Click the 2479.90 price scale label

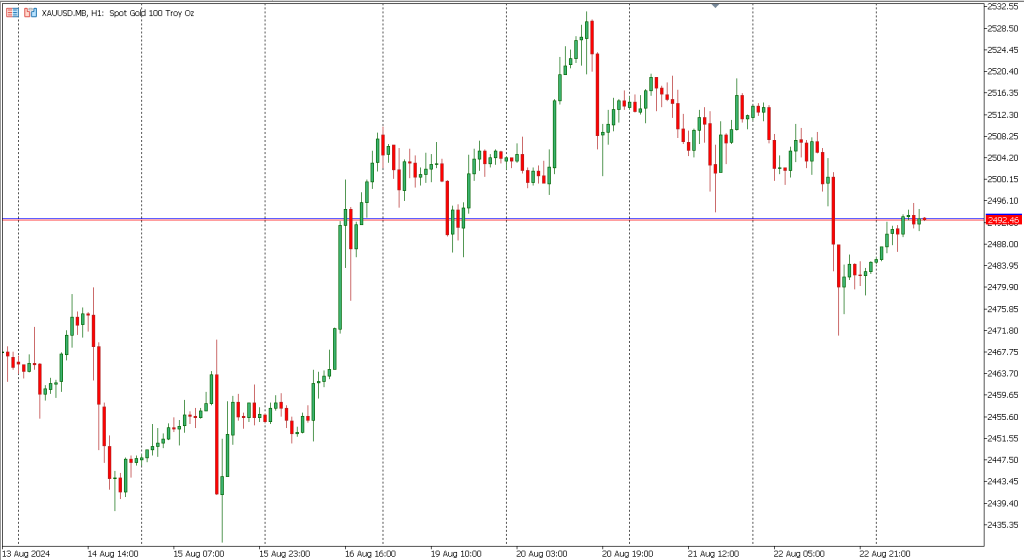click(x=1003, y=287)
